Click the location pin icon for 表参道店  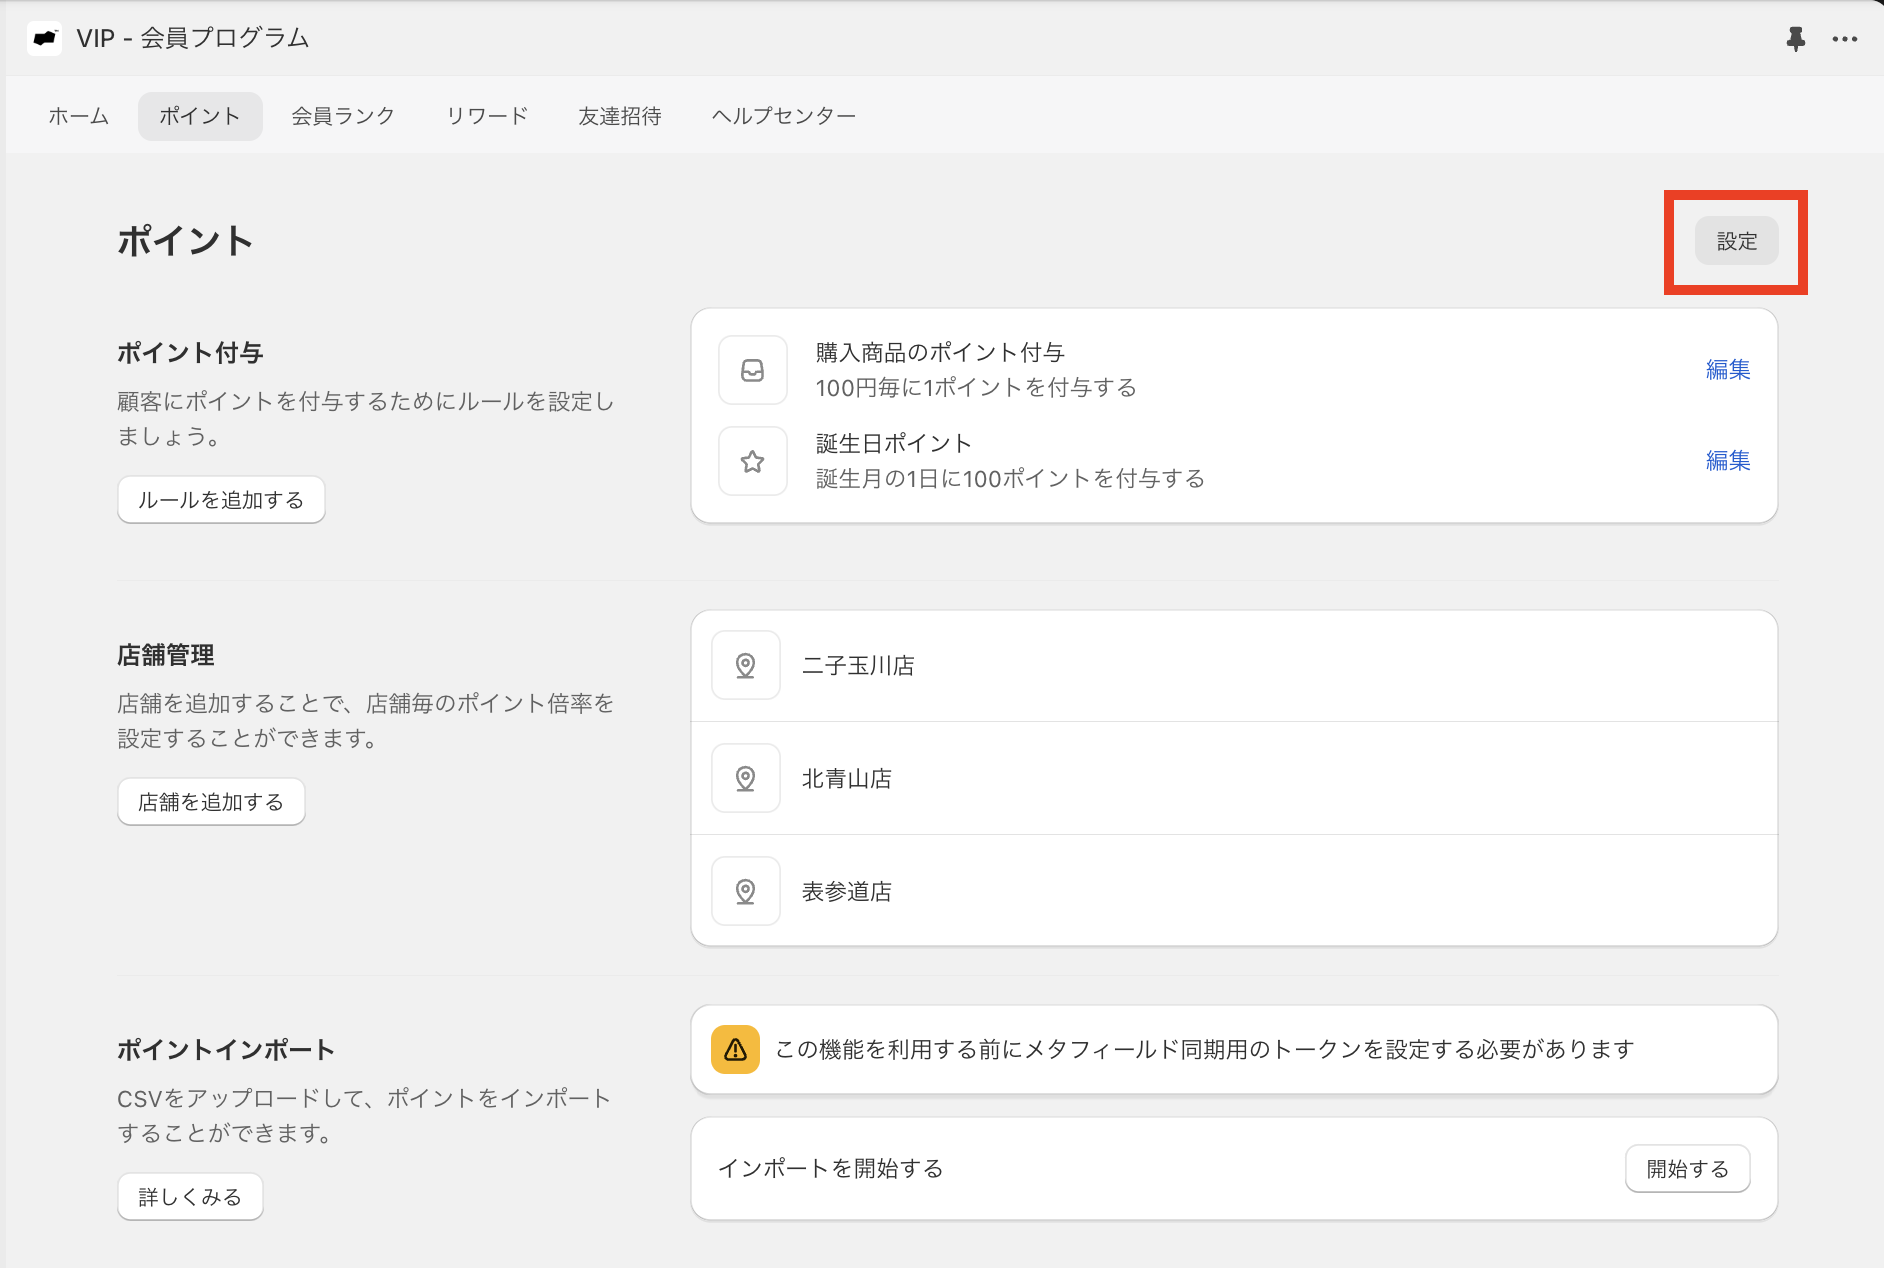tap(746, 891)
